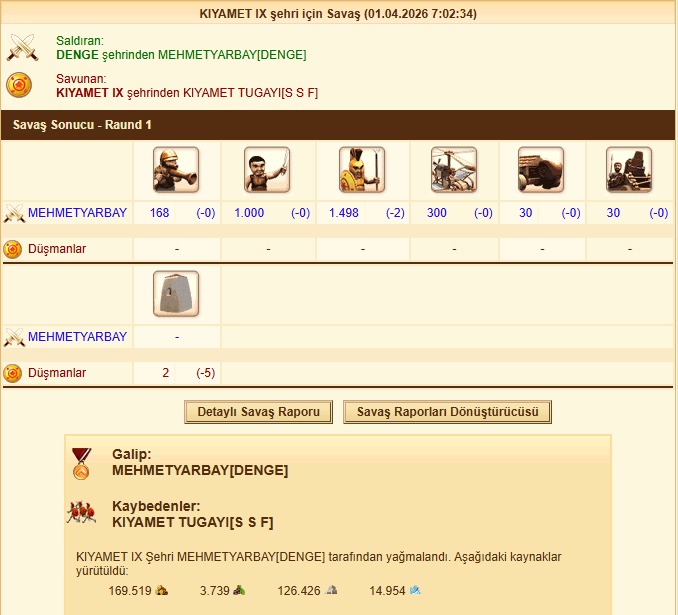
Task: Click the Kaybedenler name KIYAMET TUGAYI[S S F]
Action: (193, 522)
